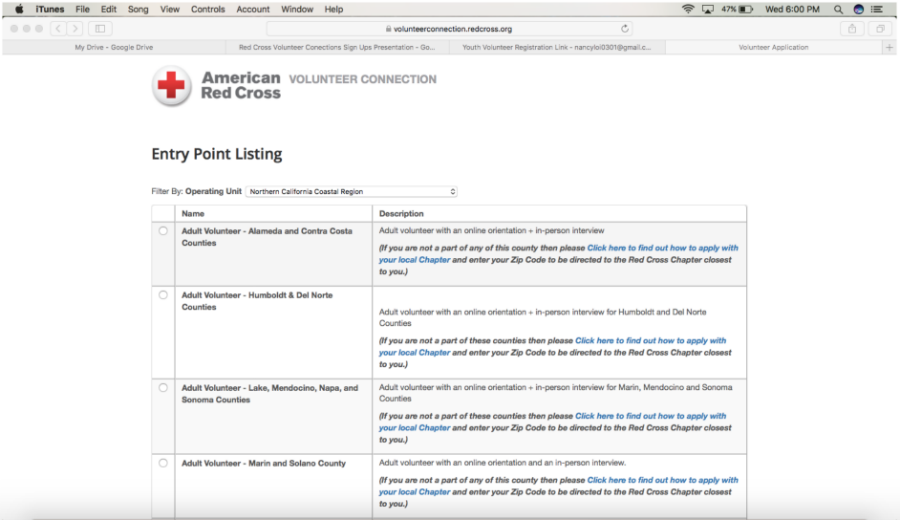Open the Controls menu in the menu bar
This screenshot has height=520, width=900.
(208, 9)
